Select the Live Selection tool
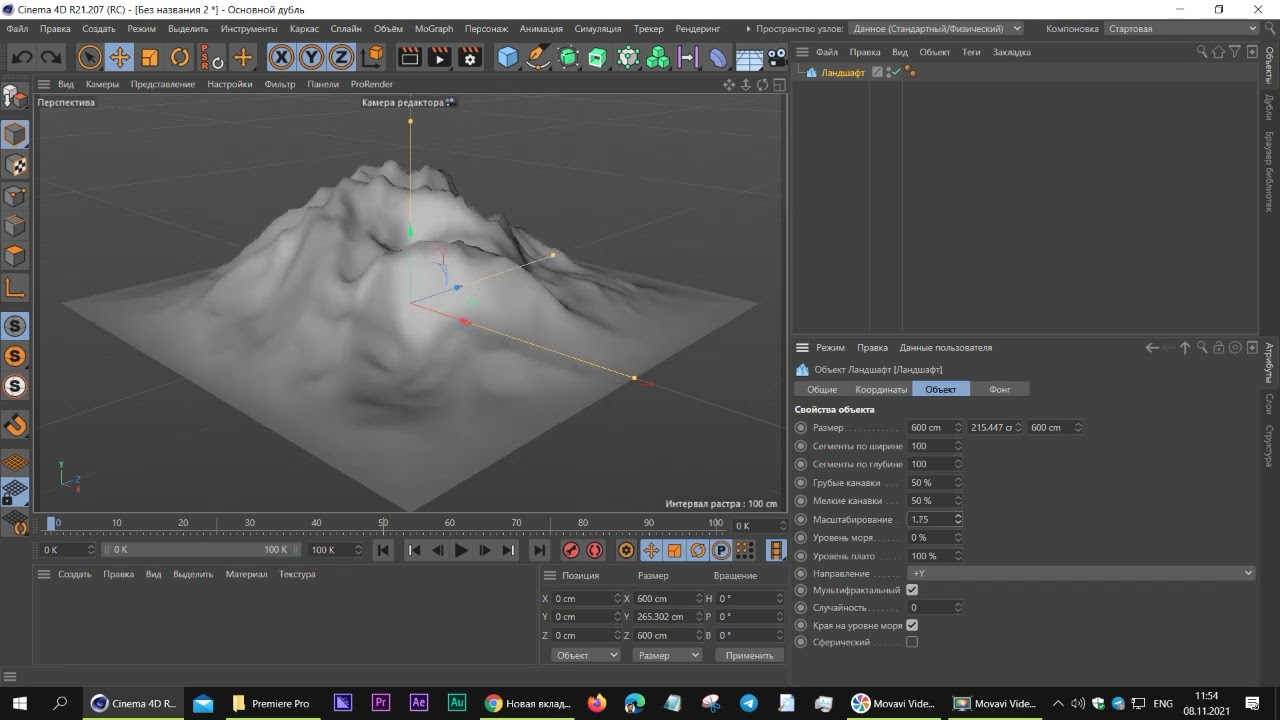The width and height of the screenshot is (1280, 720). (x=90, y=58)
